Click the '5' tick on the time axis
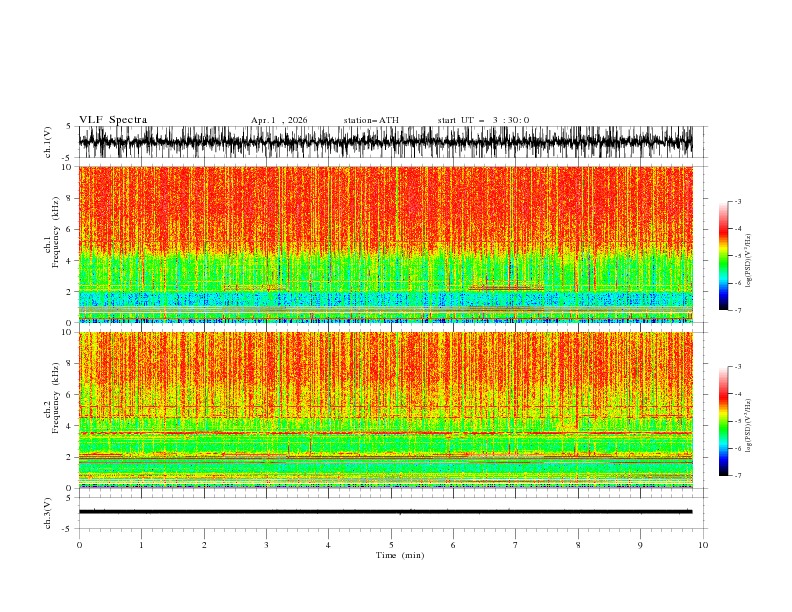 (391, 545)
